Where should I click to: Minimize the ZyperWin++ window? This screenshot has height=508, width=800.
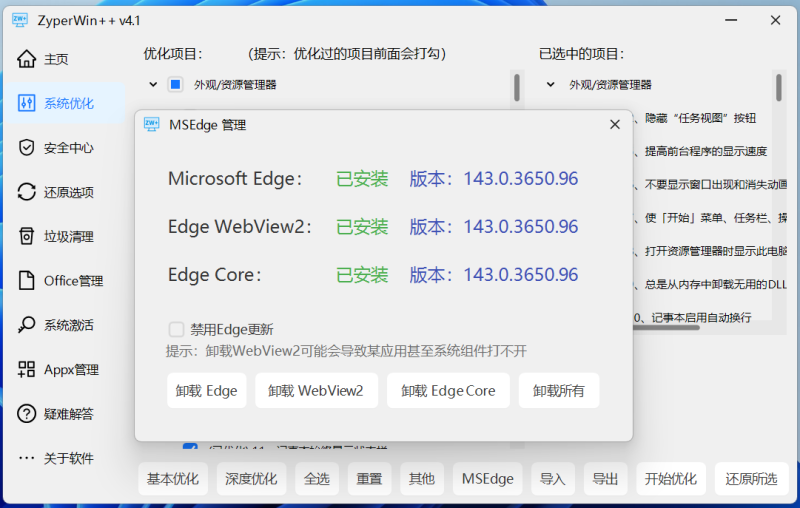(731, 20)
